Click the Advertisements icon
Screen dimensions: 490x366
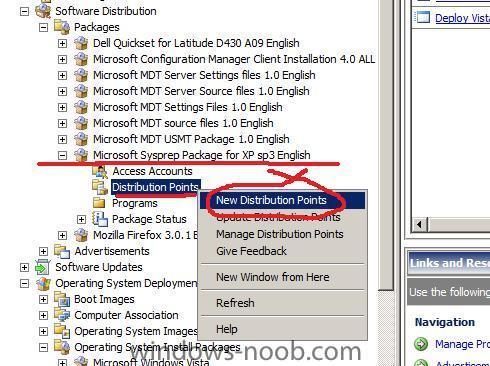pyautogui.click(x=62, y=251)
